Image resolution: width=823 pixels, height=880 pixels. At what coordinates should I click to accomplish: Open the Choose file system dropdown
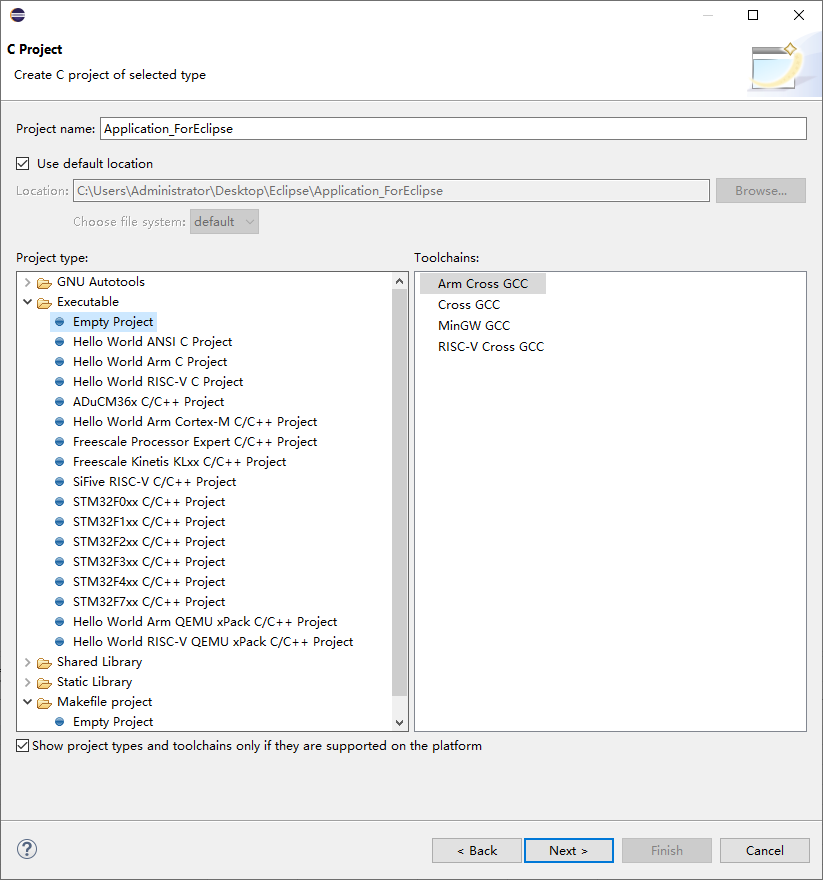(224, 222)
